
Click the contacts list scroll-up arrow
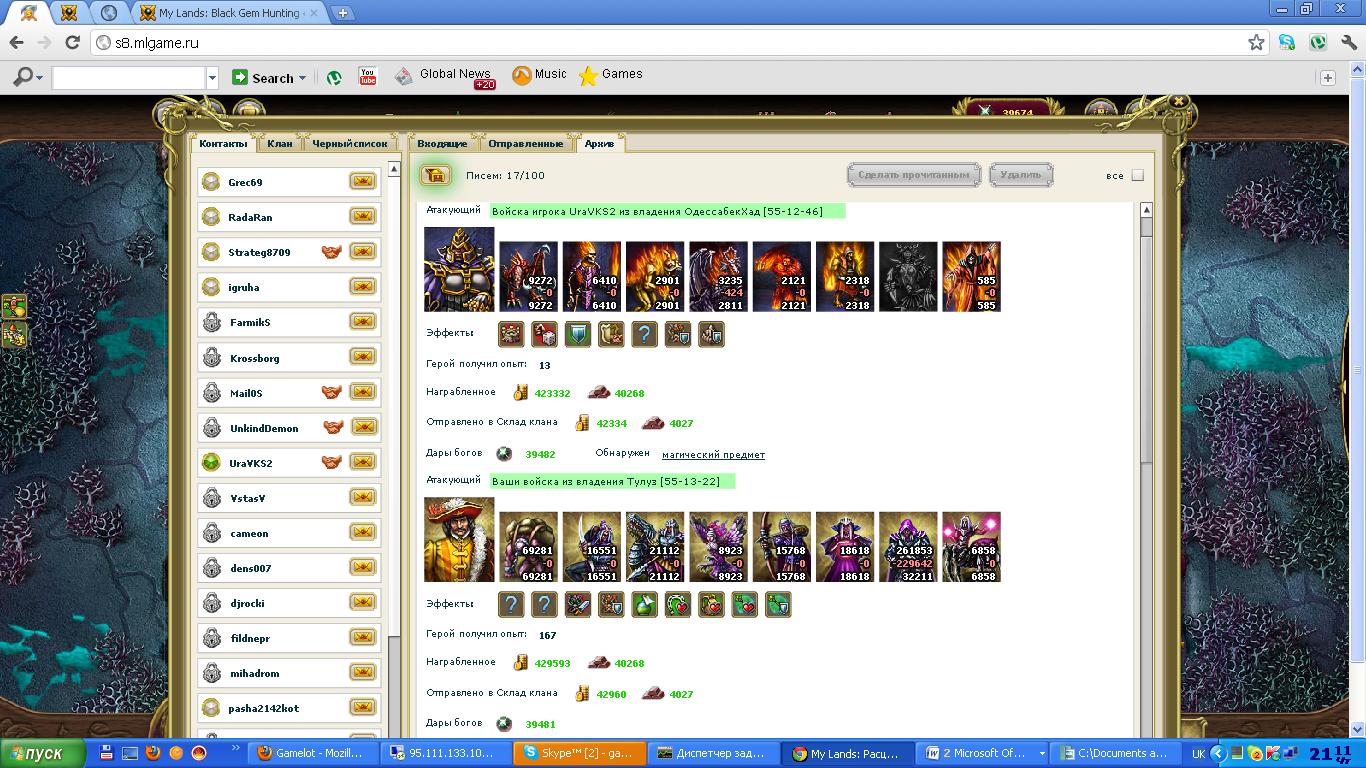(394, 169)
